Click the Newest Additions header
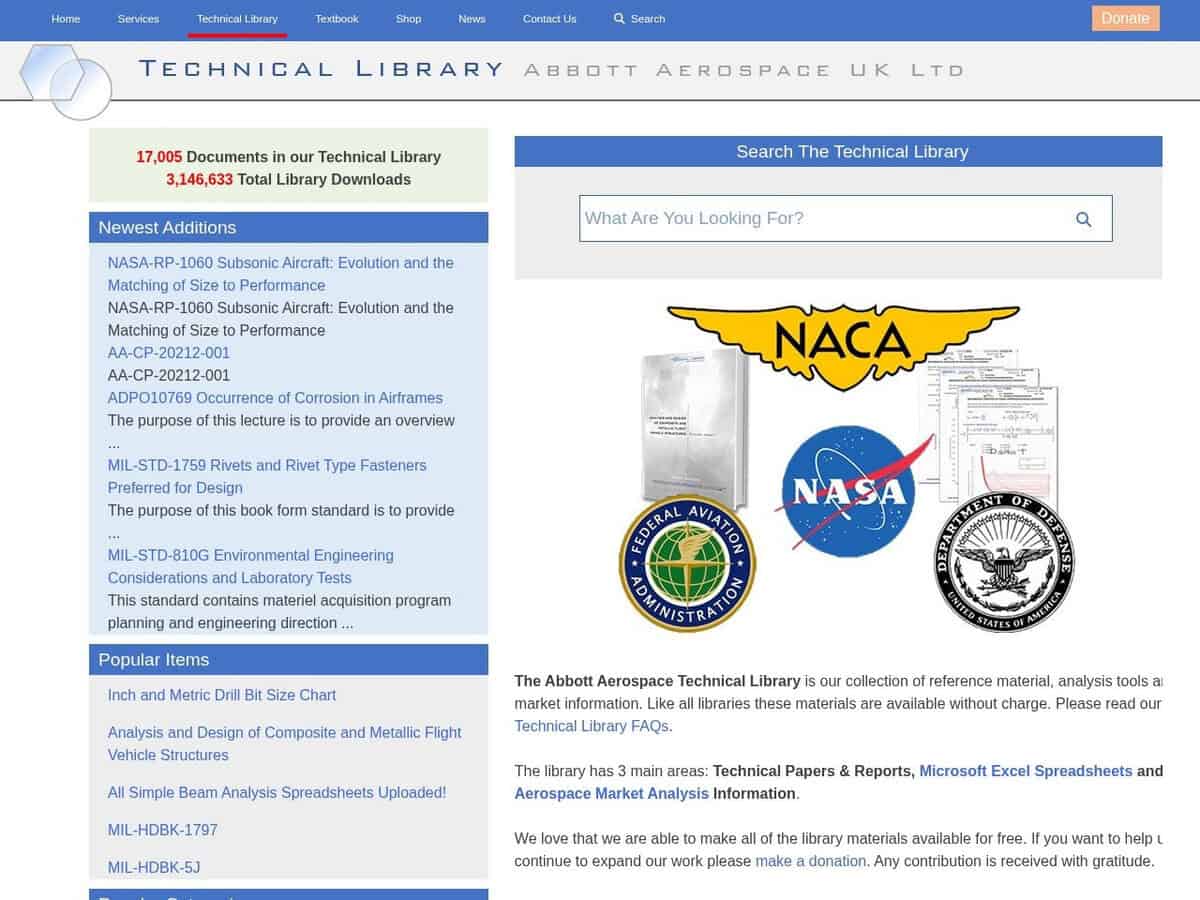 pyautogui.click(x=289, y=227)
